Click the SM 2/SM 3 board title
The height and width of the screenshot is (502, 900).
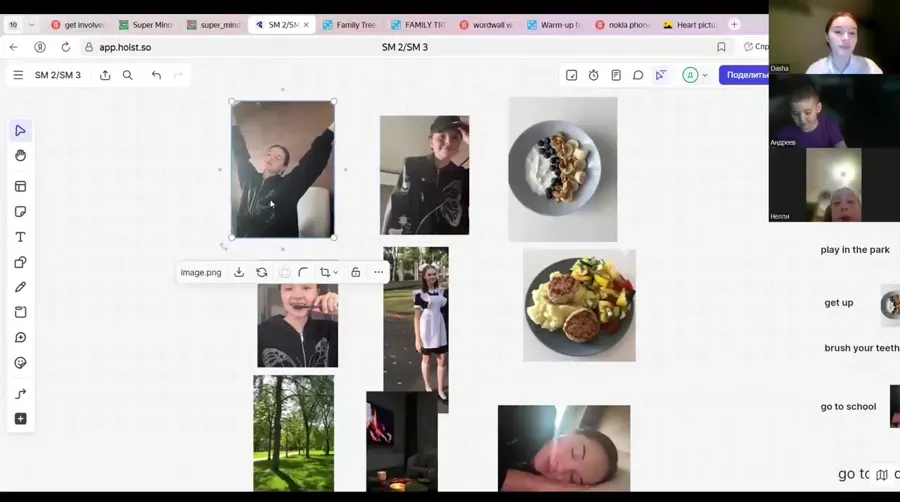pos(57,75)
